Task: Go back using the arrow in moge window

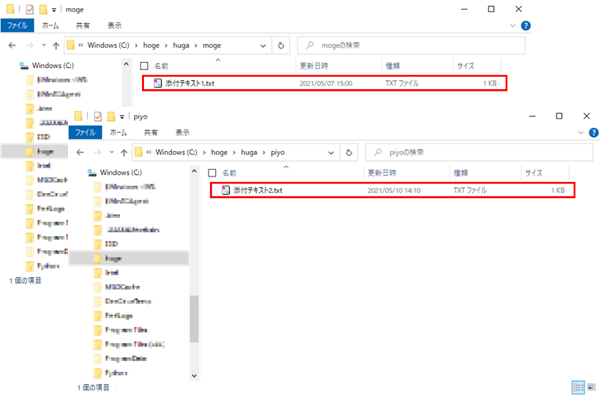Action: (12, 46)
